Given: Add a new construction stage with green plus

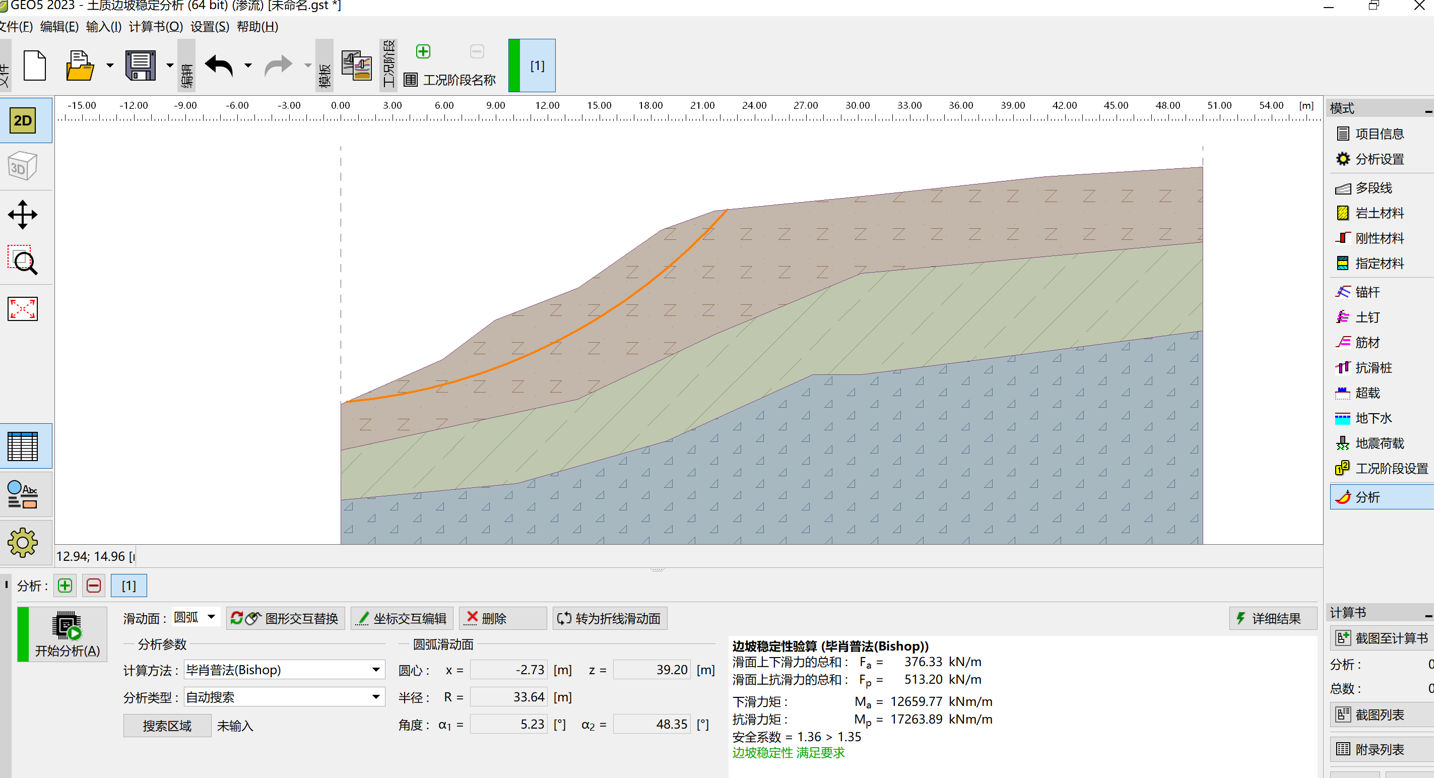Looking at the screenshot, I should pyautogui.click(x=423, y=51).
